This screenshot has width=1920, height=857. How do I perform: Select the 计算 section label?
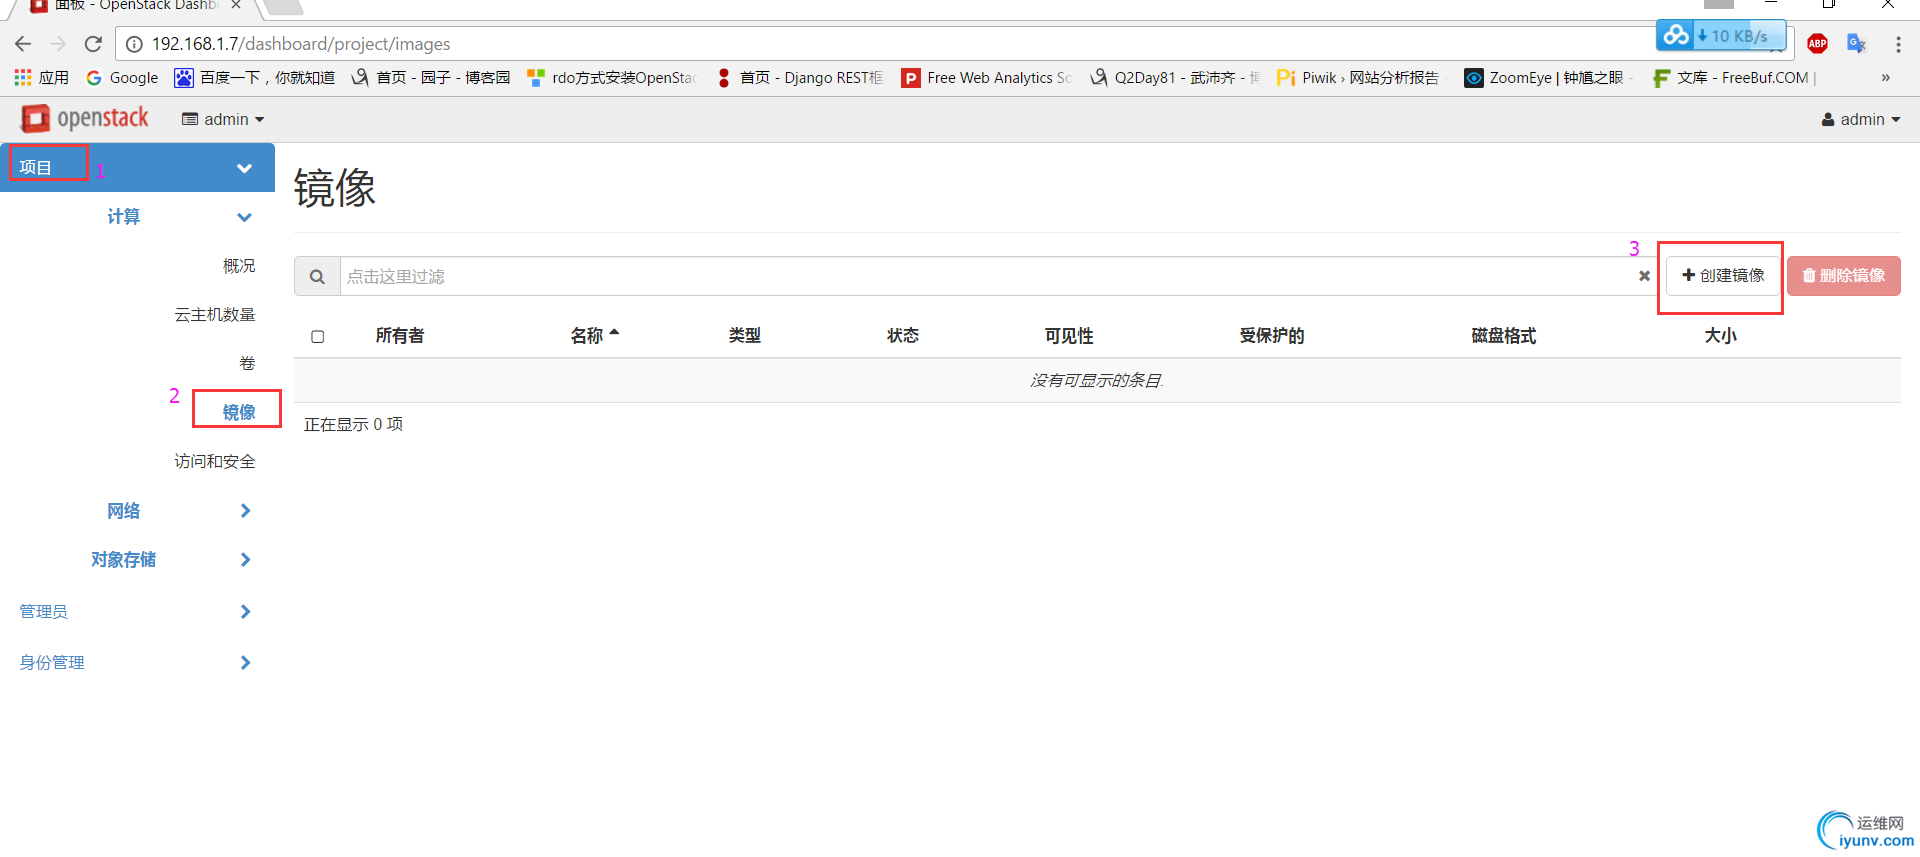[x=124, y=217]
